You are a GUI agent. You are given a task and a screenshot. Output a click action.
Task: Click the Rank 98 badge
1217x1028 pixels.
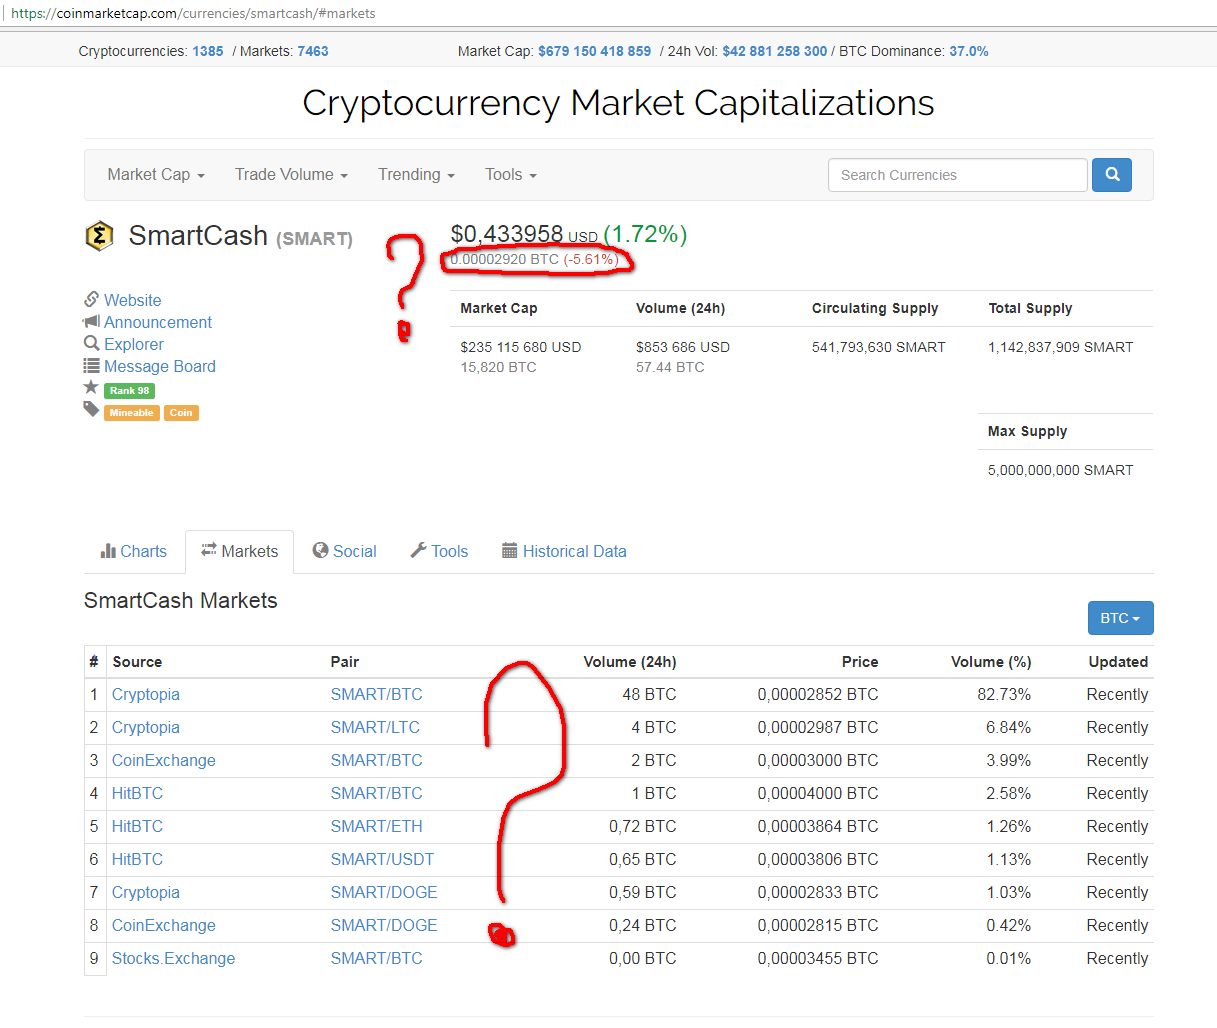point(129,391)
